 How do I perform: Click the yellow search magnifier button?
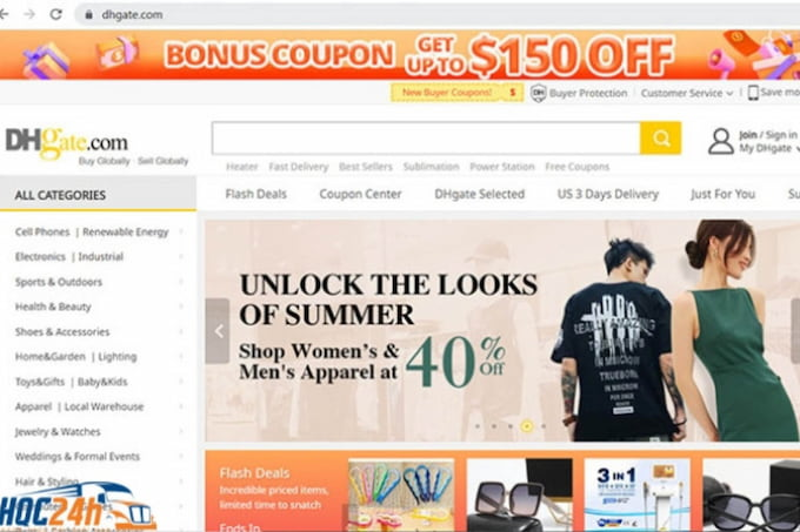(660, 138)
